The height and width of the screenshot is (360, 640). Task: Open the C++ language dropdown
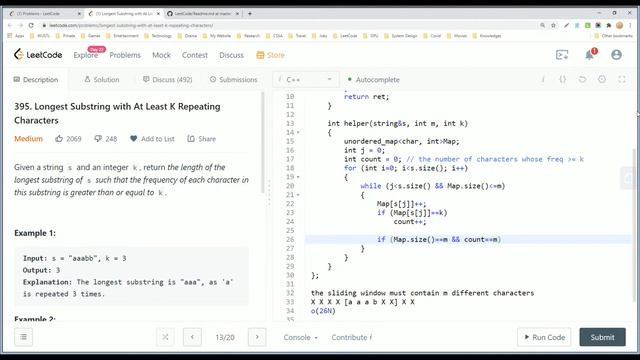pos(306,80)
